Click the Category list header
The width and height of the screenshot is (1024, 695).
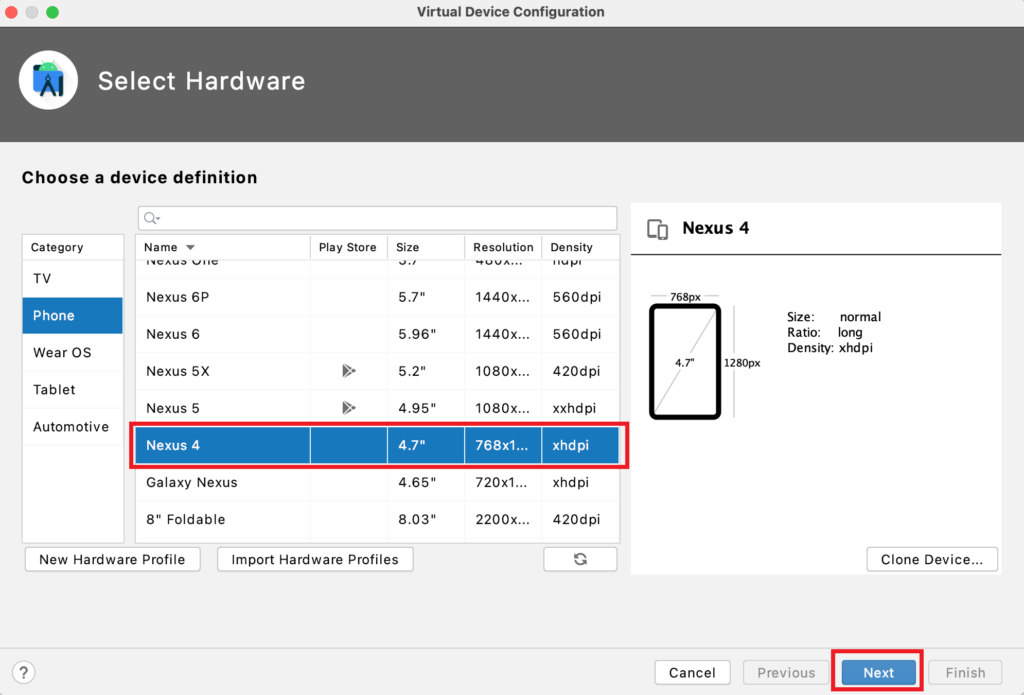(72, 248)
